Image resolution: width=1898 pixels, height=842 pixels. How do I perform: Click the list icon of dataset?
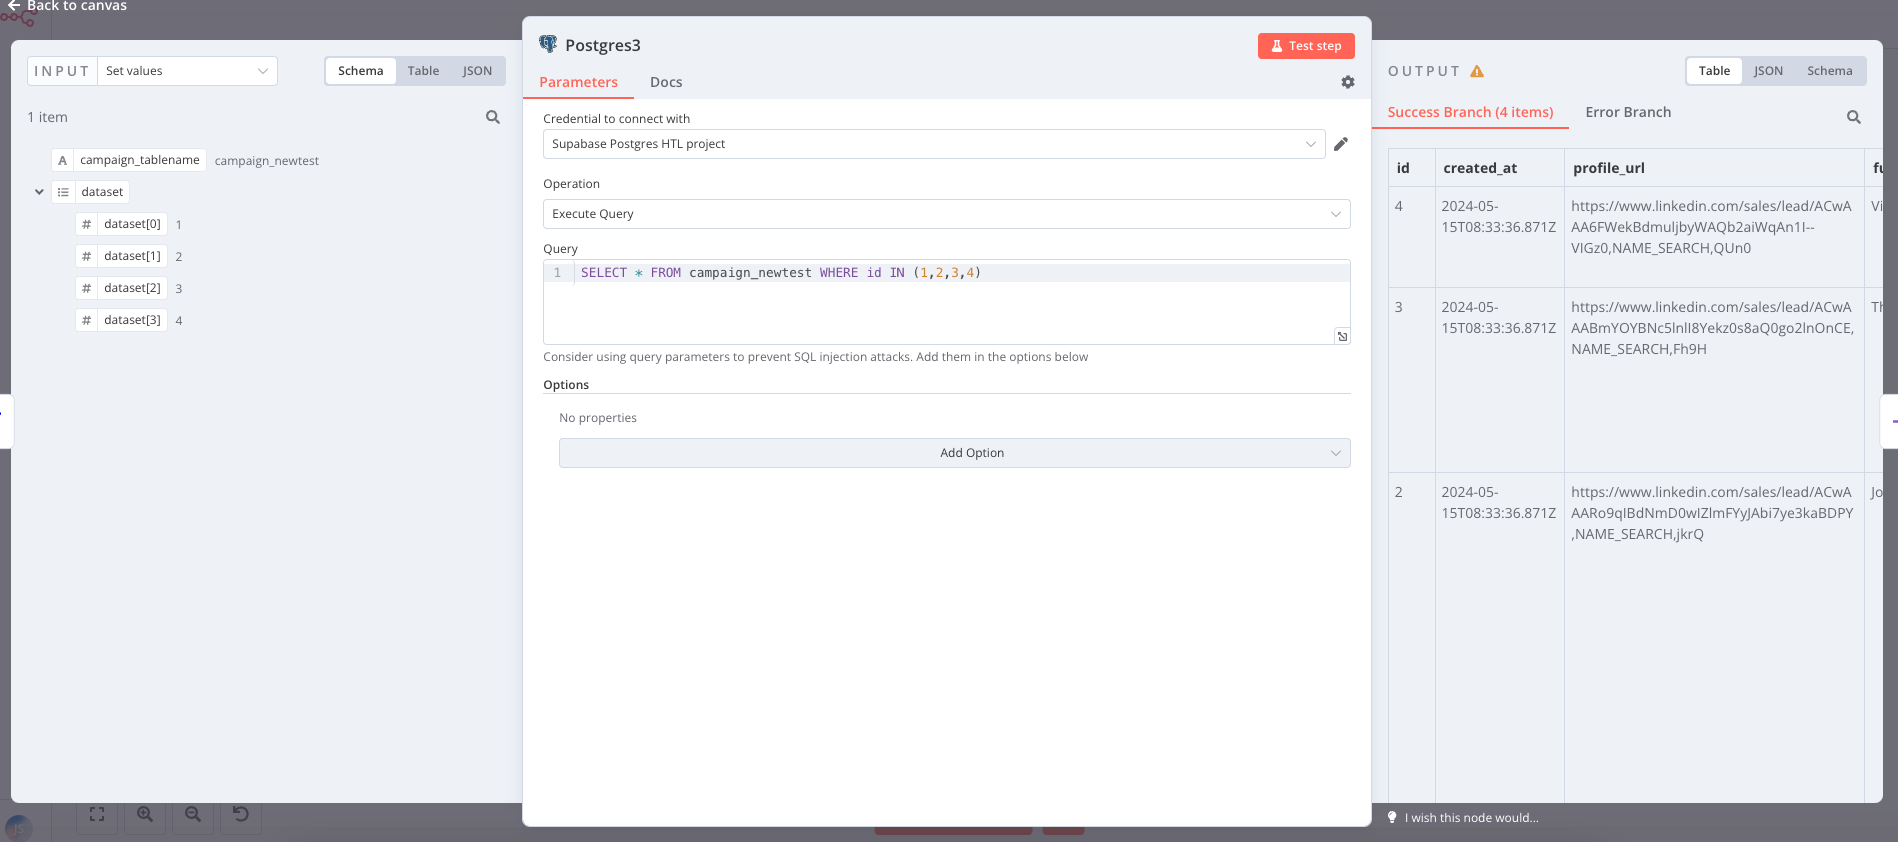(63, 192)
